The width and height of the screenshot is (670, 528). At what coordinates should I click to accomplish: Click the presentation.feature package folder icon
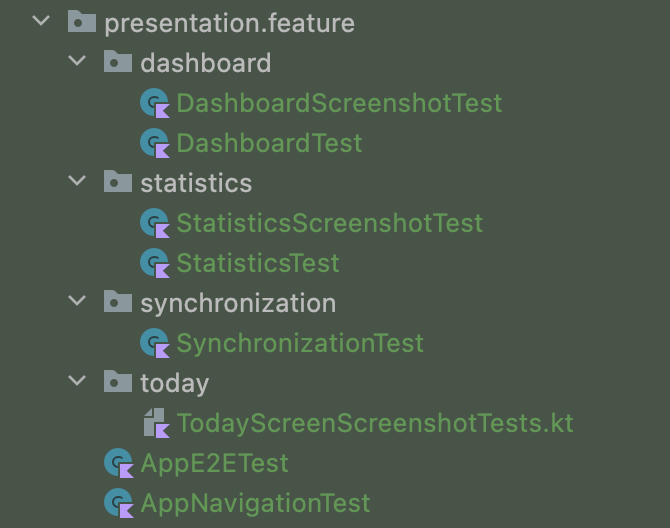click(82, 21)
